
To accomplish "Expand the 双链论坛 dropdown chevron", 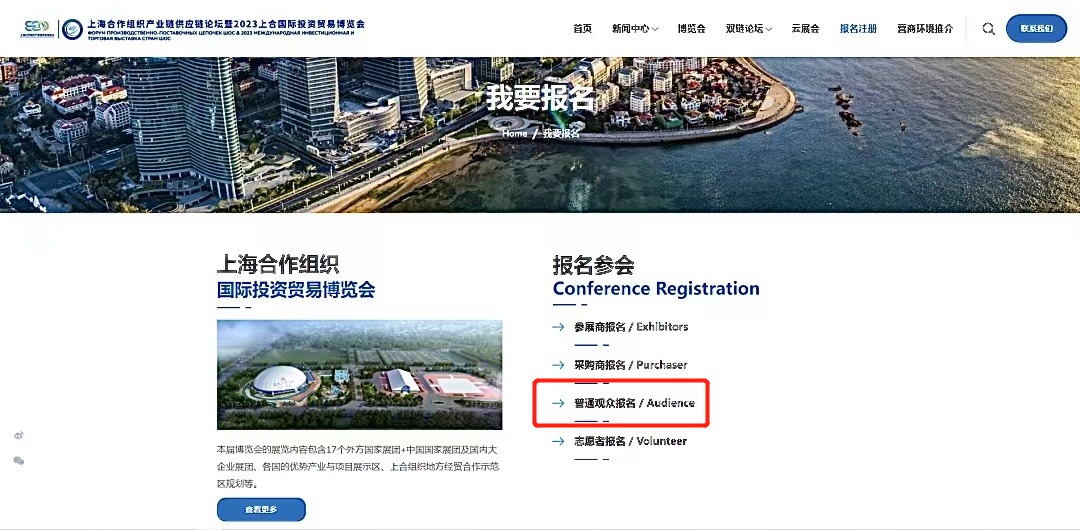I will pos(769,29).
